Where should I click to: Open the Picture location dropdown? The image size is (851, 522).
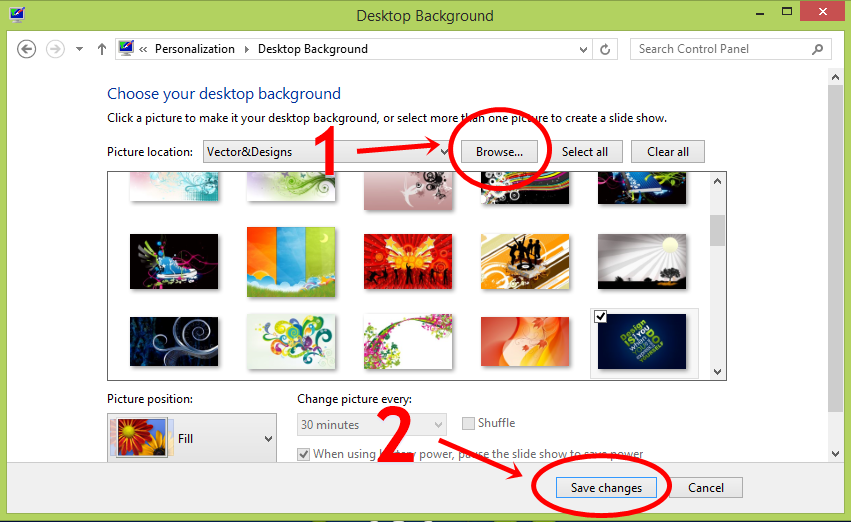click(x=327, y=152)
